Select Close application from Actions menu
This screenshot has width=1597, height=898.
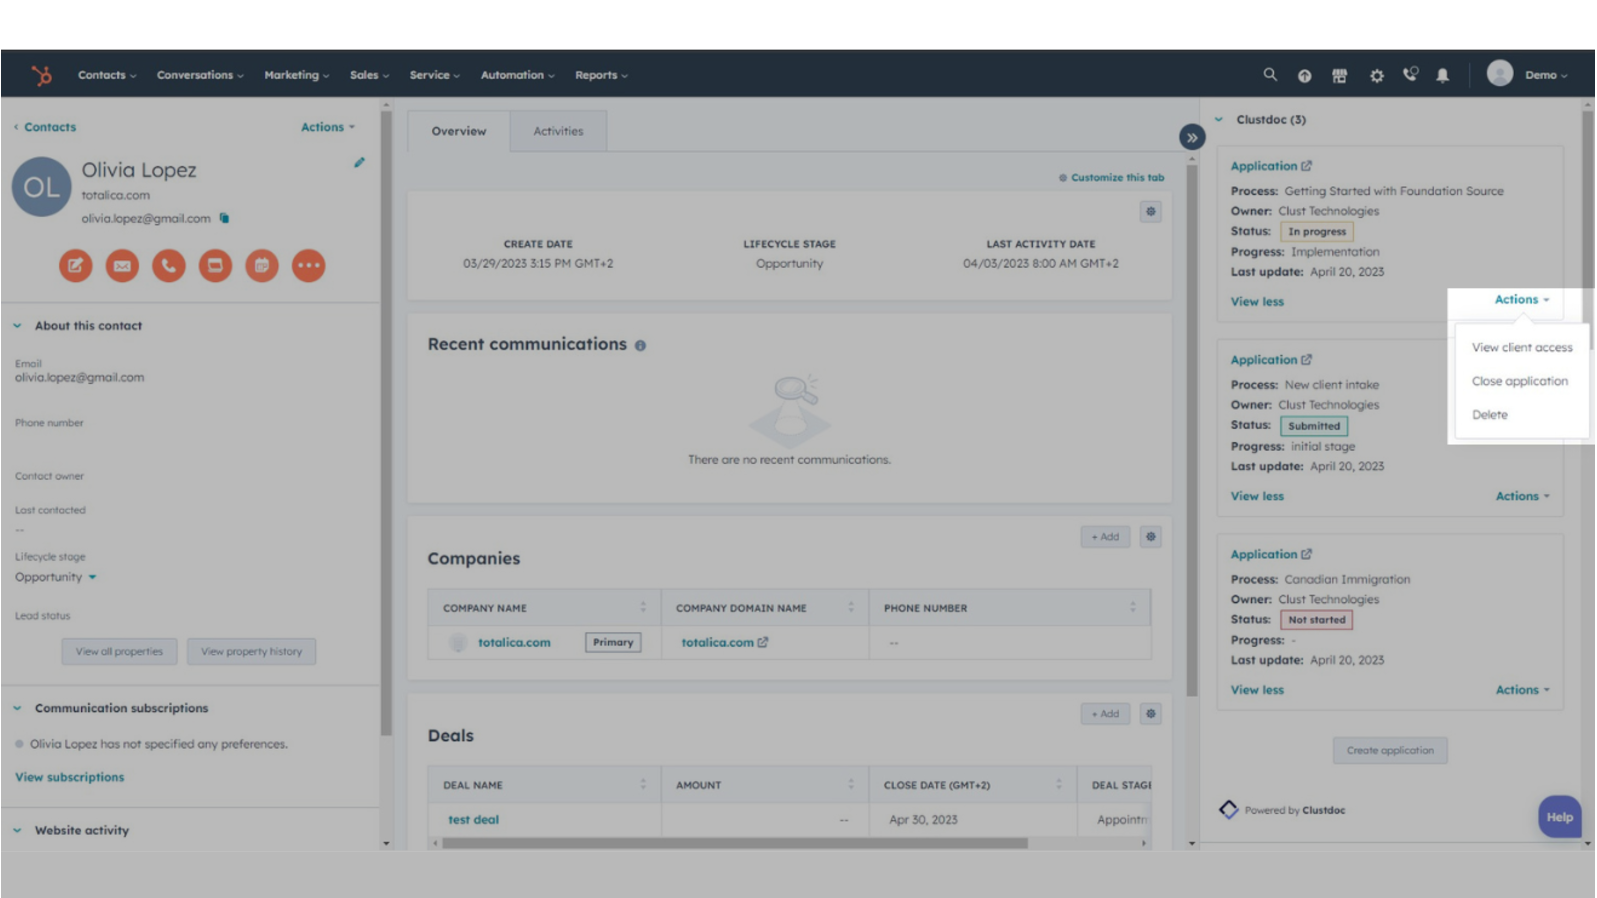pyautogui.click(x=1519, y=381)
